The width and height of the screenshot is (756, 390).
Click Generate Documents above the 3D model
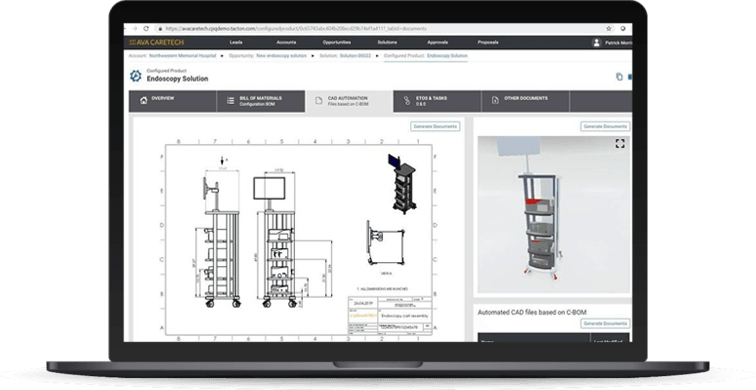[605, 126]
